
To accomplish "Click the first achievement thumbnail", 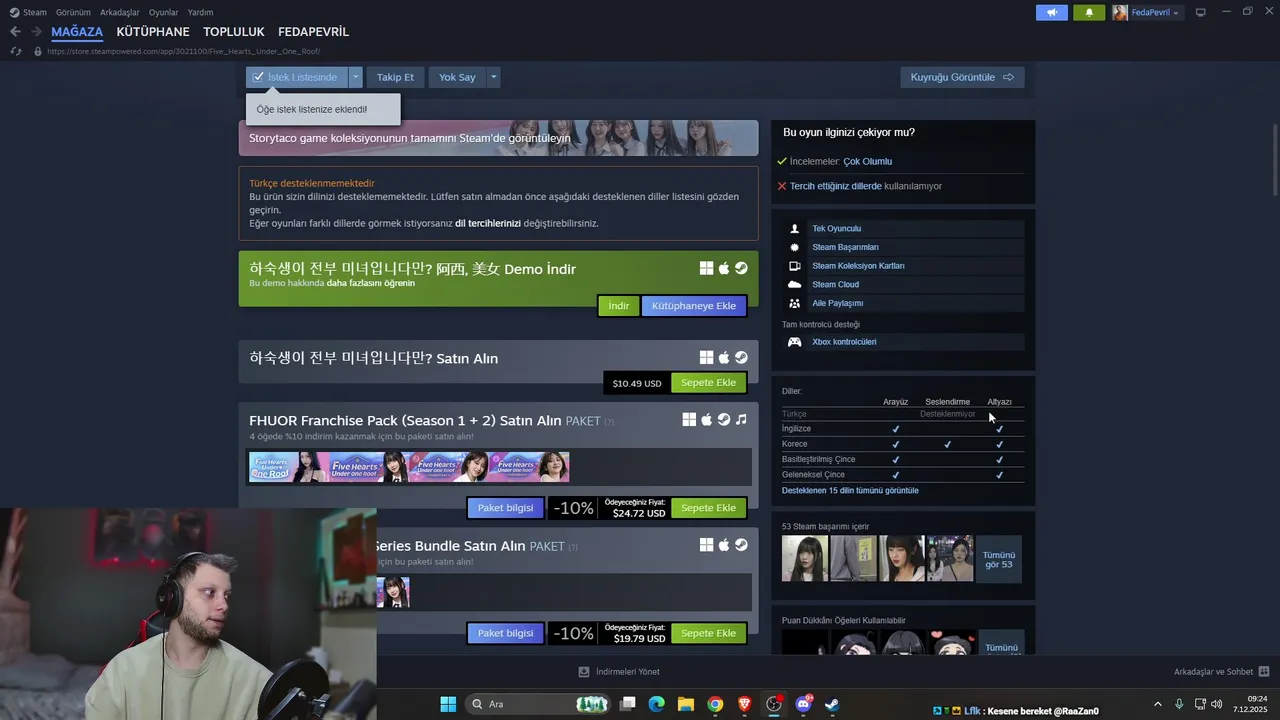I will pyautogui.click(x=805, y=559).
